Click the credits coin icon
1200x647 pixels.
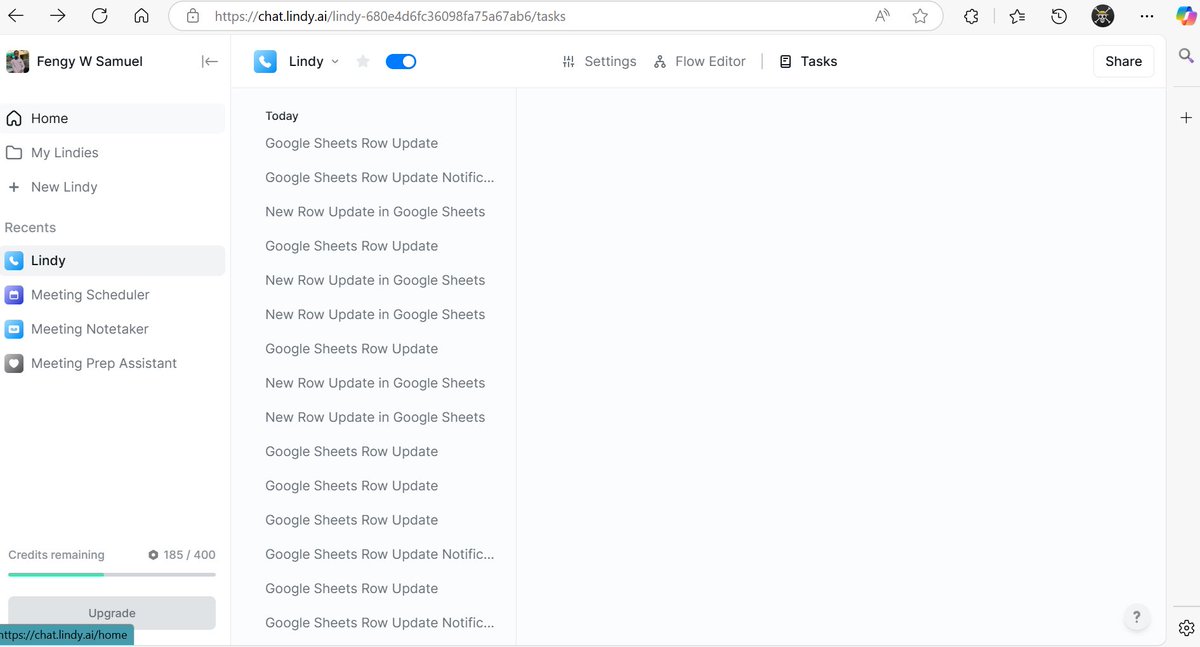[153, 554]
